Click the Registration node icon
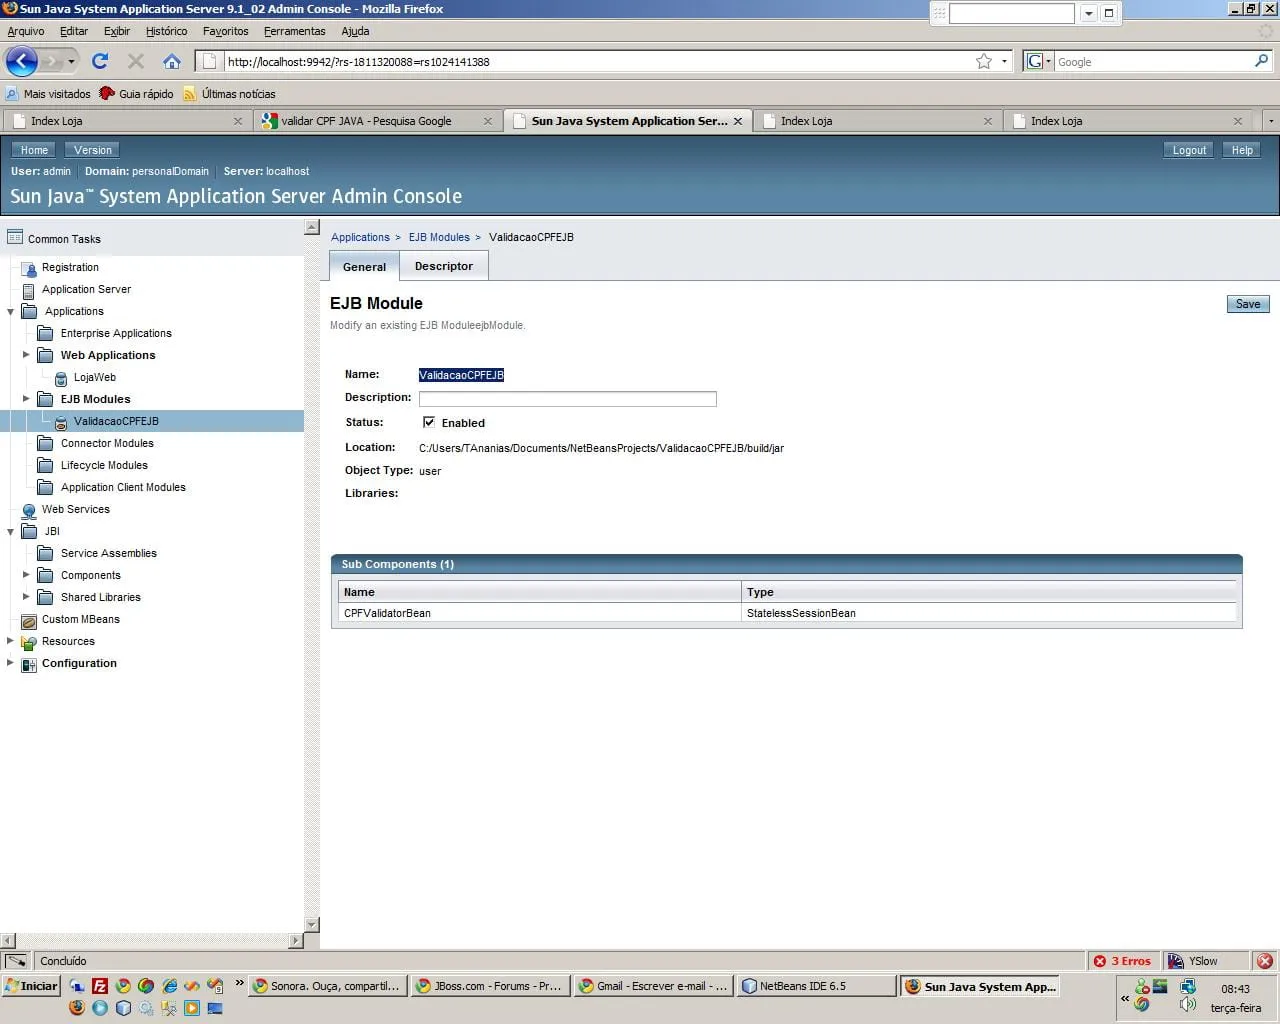 pos(29,268)
